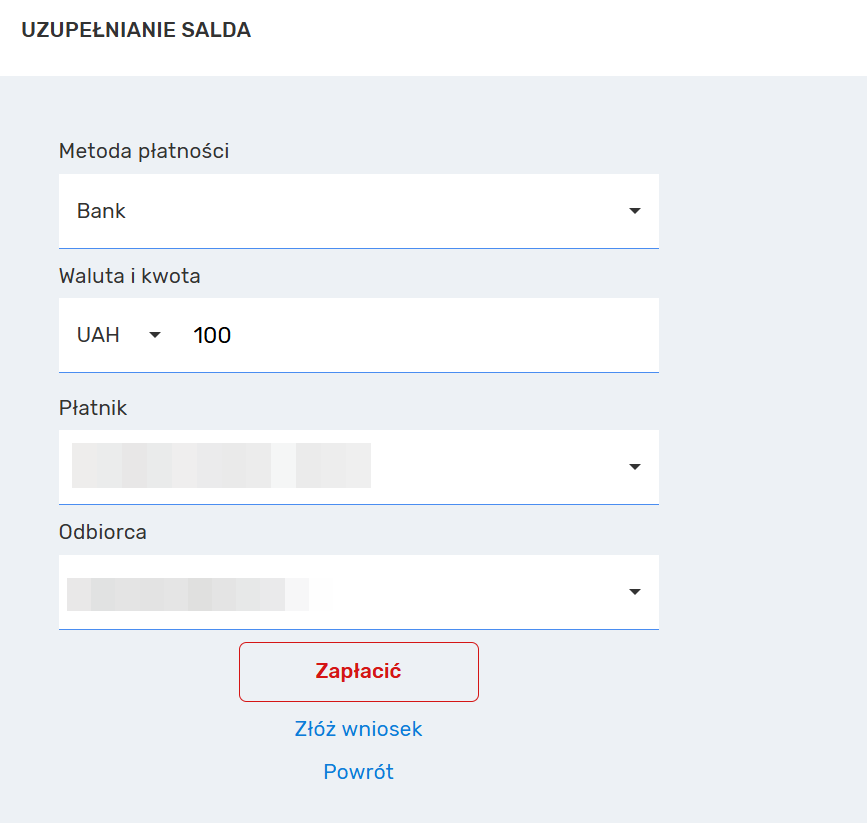Follow the Złóż wniosek link
This screenshot has width=867, height=823.
[358, 729]
